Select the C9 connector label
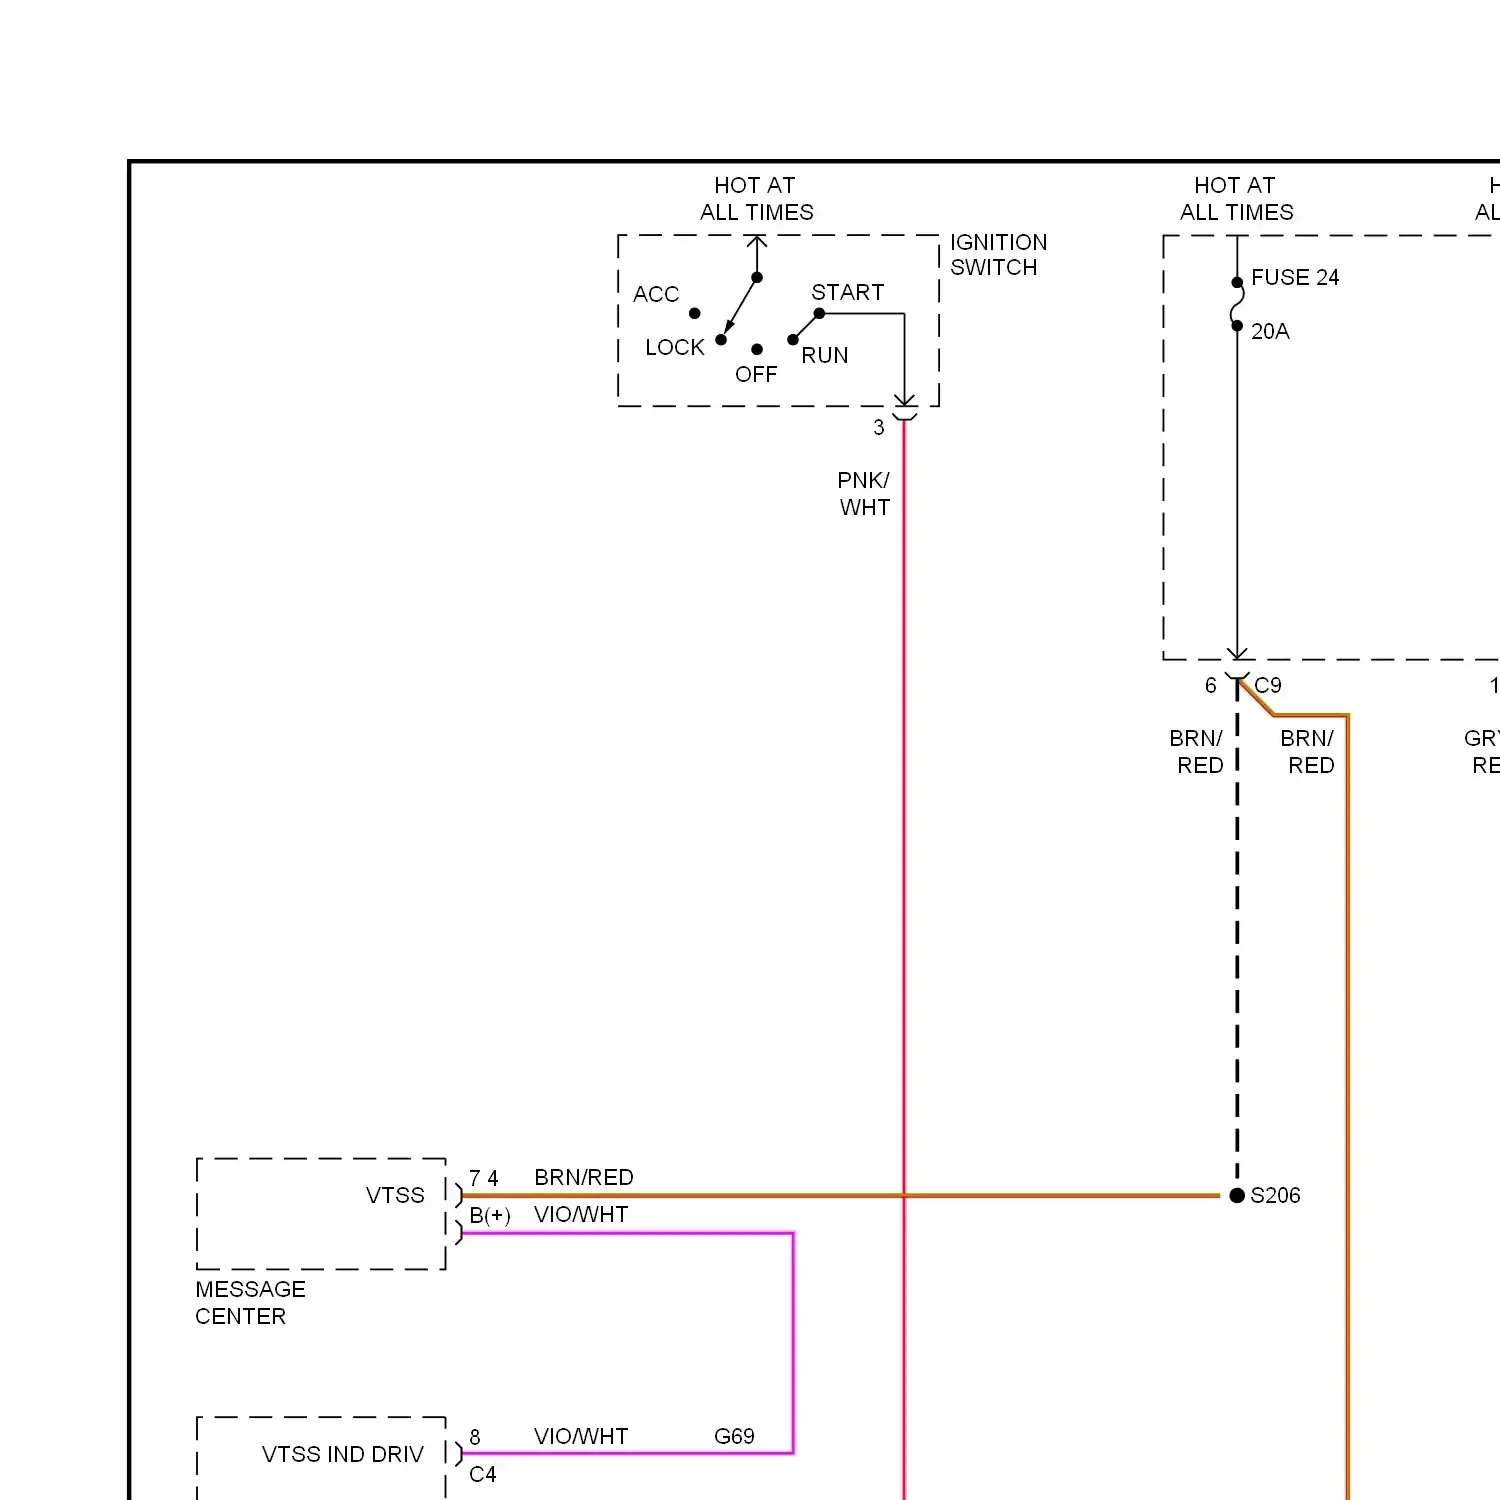The height and width of the screenshot is (1500, 1500). tap(1268, 685)
